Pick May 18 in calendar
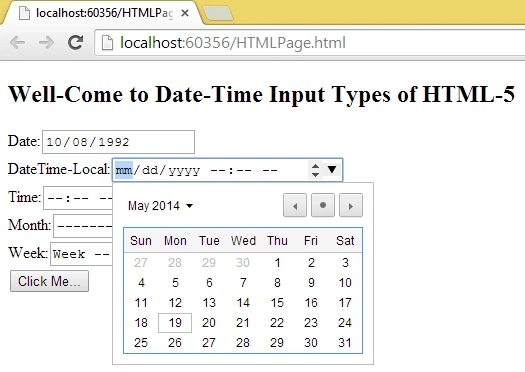Image resolution: width=525 pixels, height=372 pixels. tap(141, 323)
